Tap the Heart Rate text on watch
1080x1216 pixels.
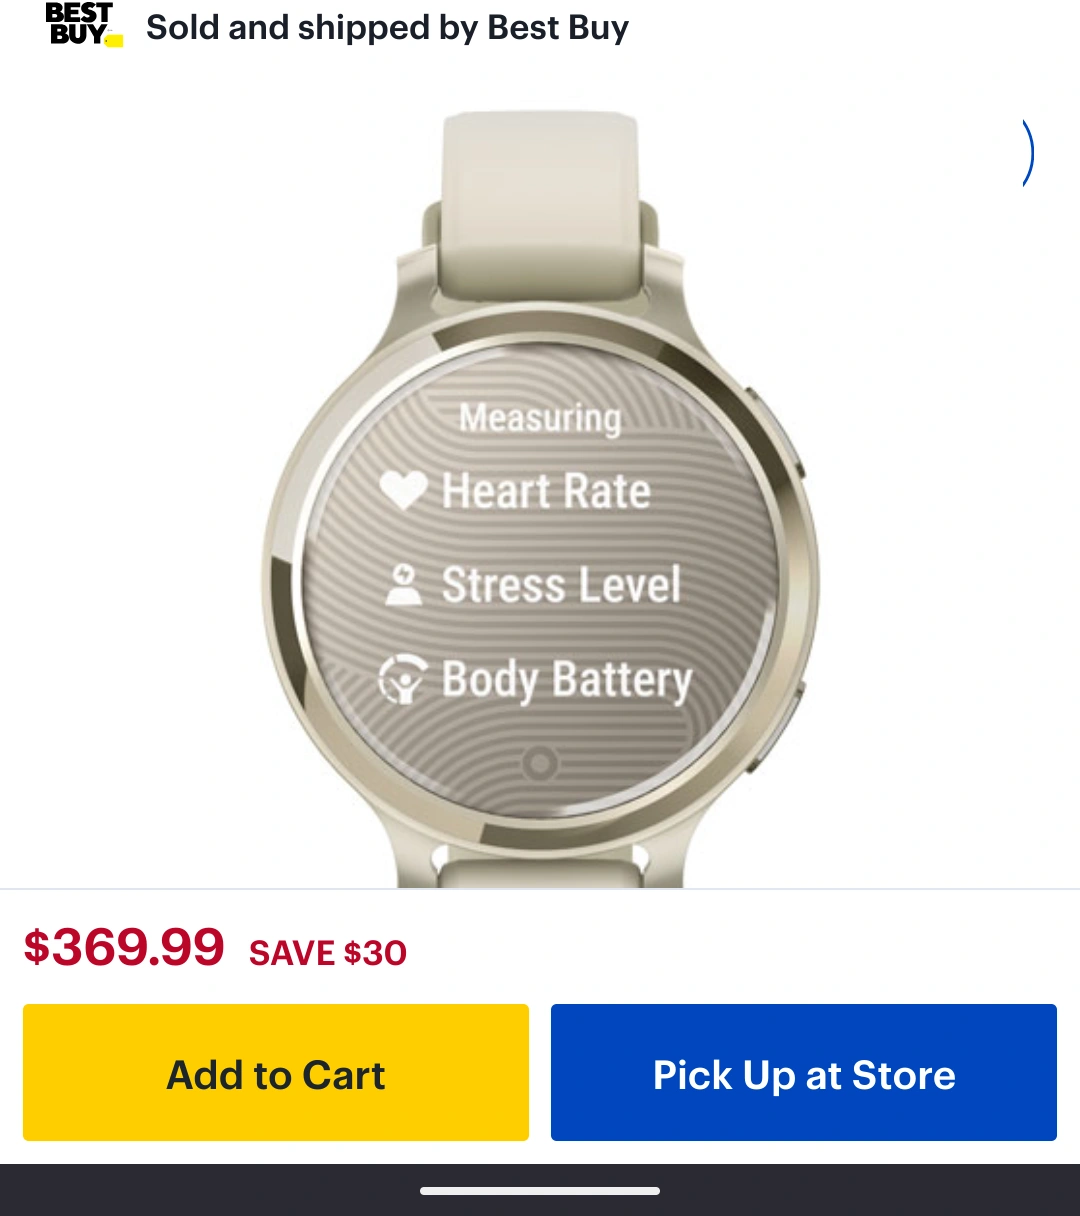[x=546, y=491]
